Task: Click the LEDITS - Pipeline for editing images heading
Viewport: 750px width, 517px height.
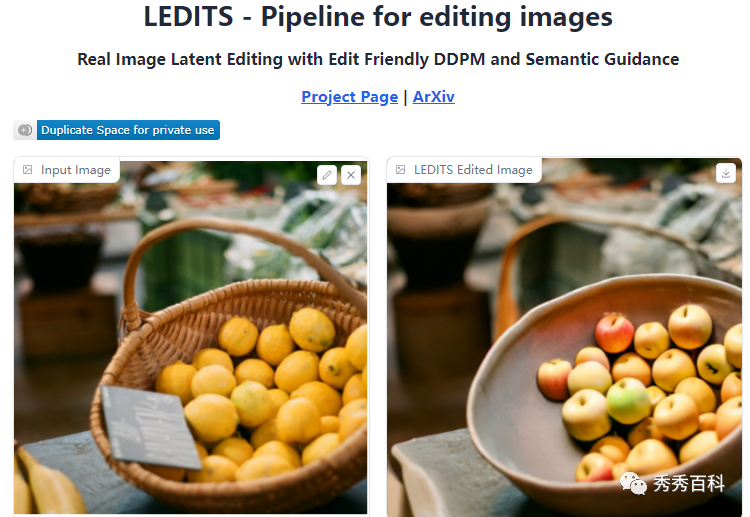Action: [378, 17]
